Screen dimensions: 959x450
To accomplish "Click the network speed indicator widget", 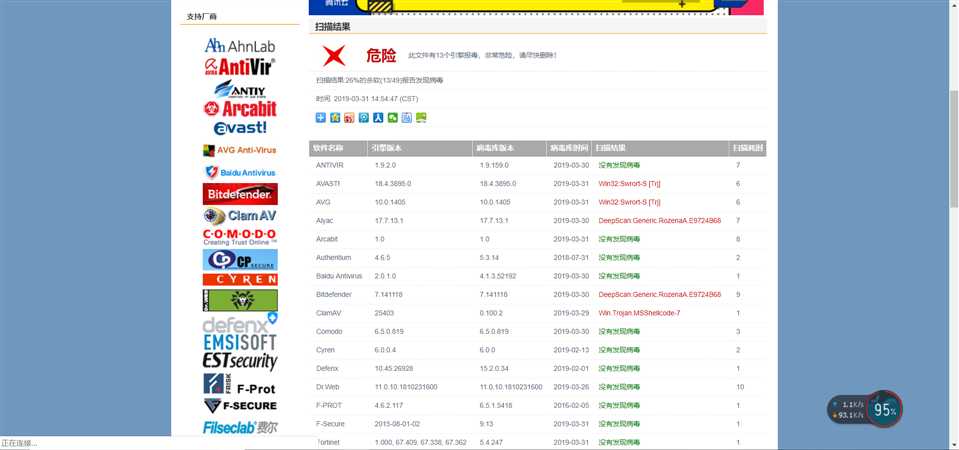I will 848,410.
